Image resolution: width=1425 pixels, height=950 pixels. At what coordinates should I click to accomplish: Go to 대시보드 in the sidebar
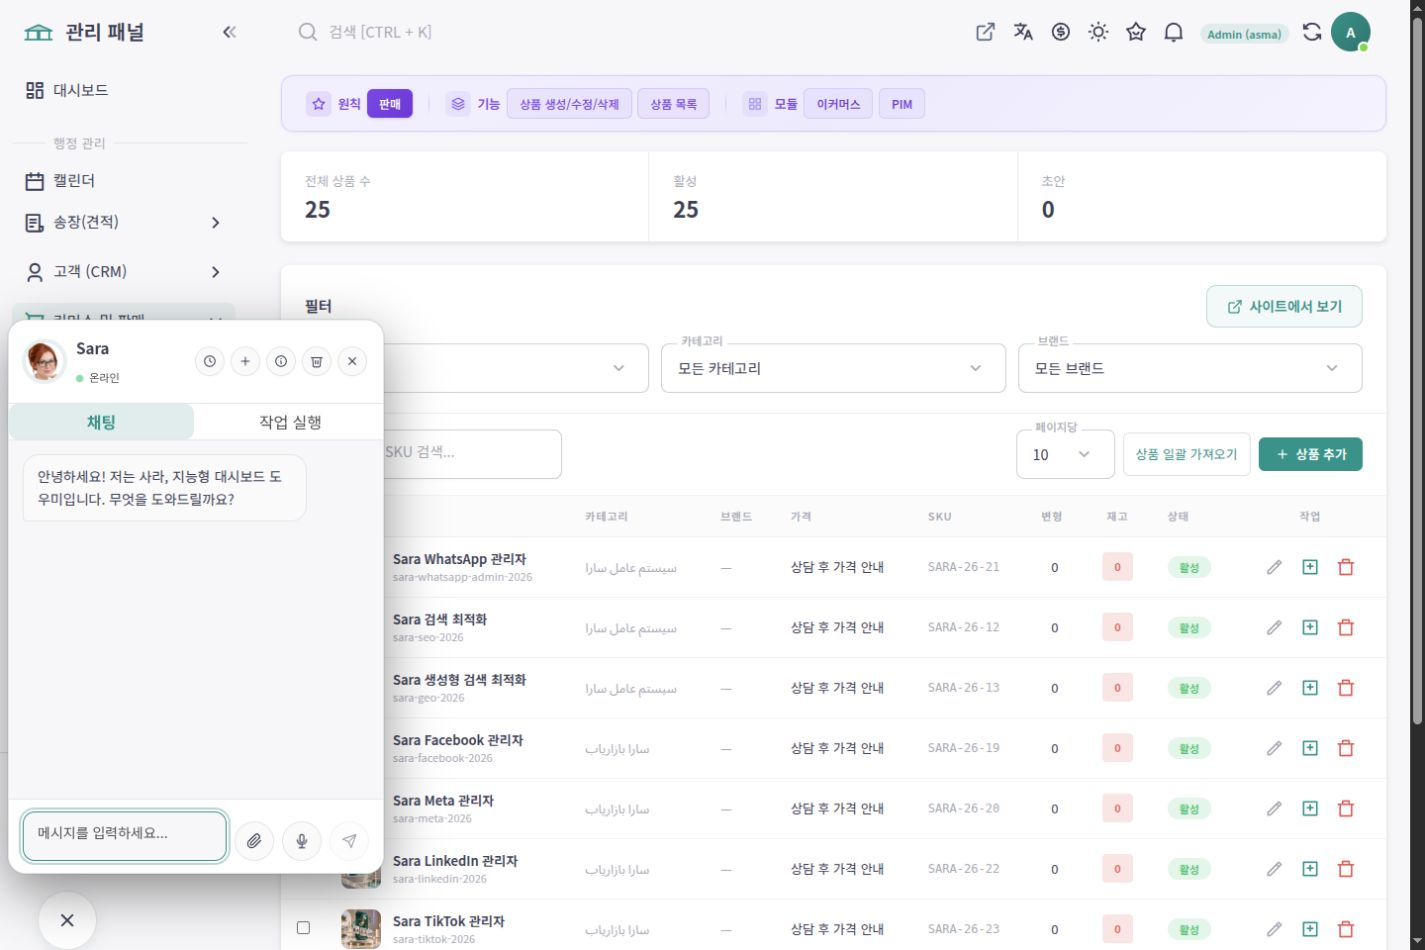point(124,90)
